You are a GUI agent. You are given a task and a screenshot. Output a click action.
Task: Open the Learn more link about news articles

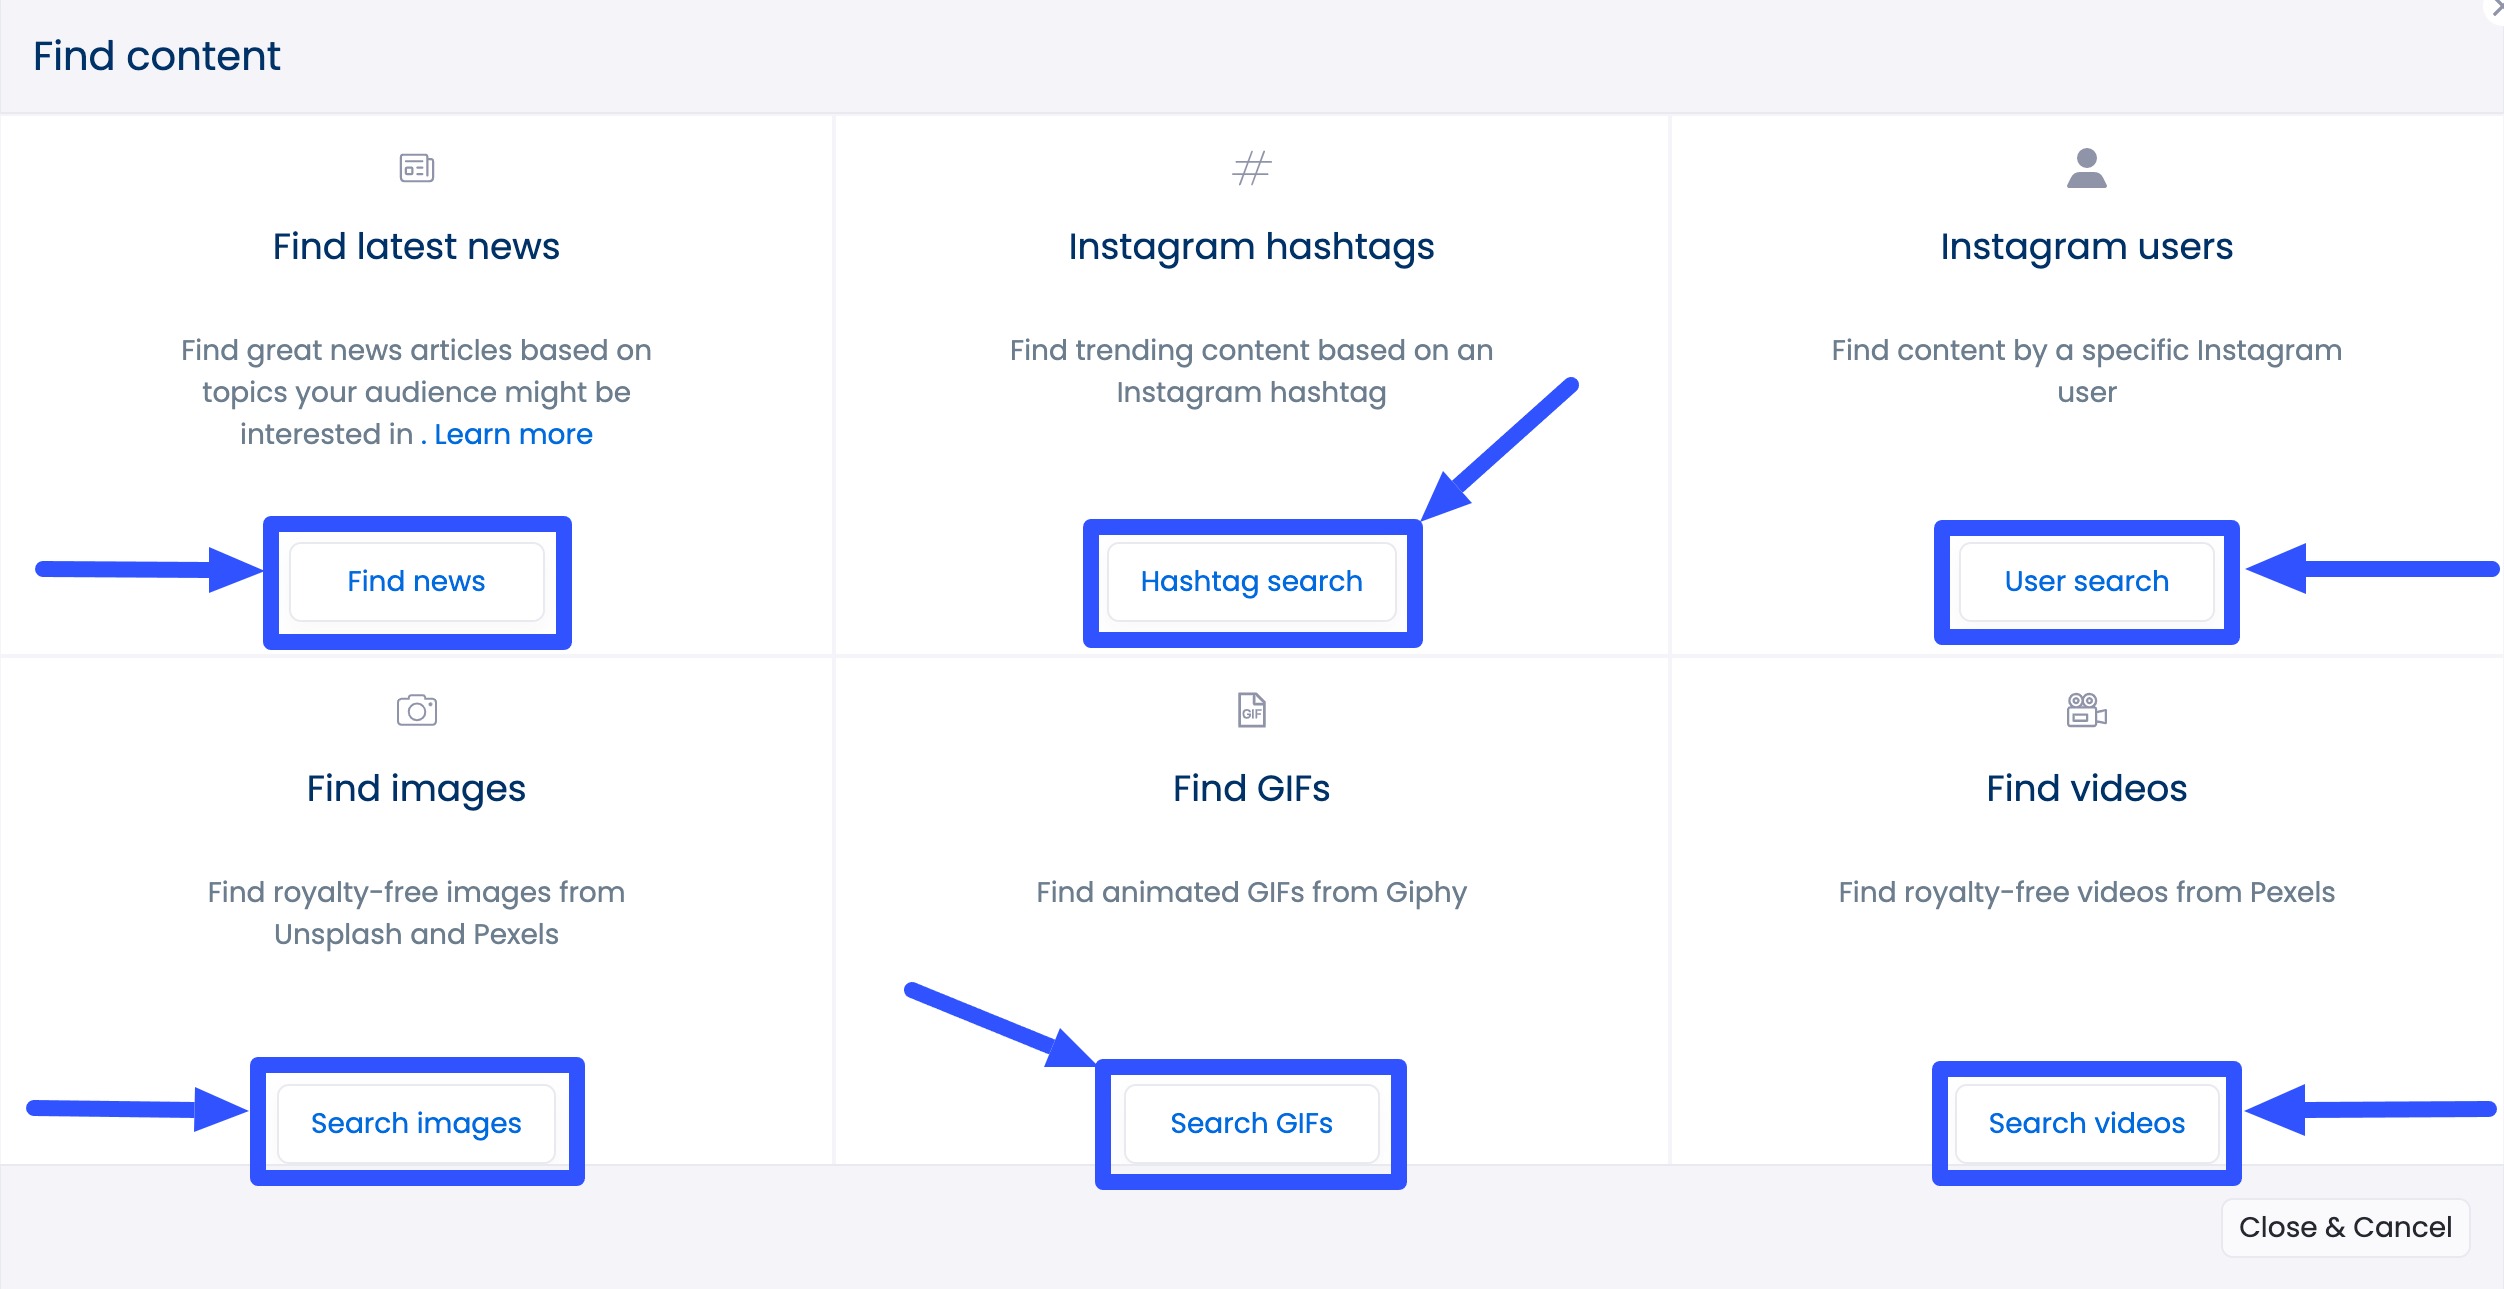pos(514,434)
